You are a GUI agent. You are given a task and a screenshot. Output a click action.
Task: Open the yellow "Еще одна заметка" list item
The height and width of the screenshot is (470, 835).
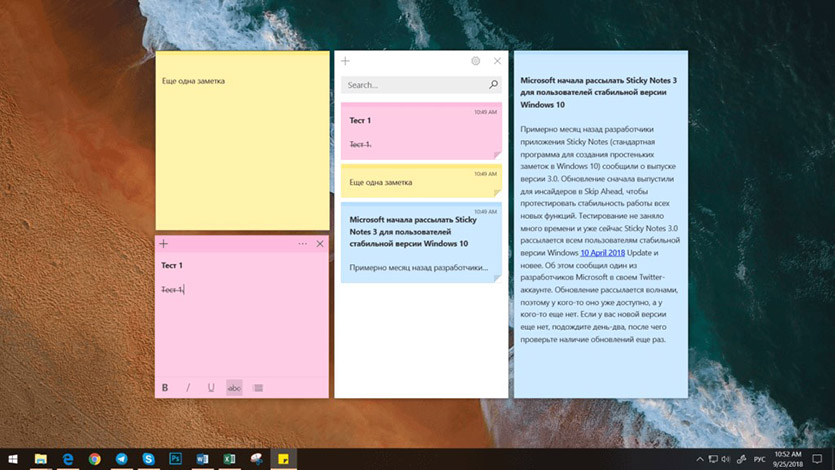tap(420, 182)
